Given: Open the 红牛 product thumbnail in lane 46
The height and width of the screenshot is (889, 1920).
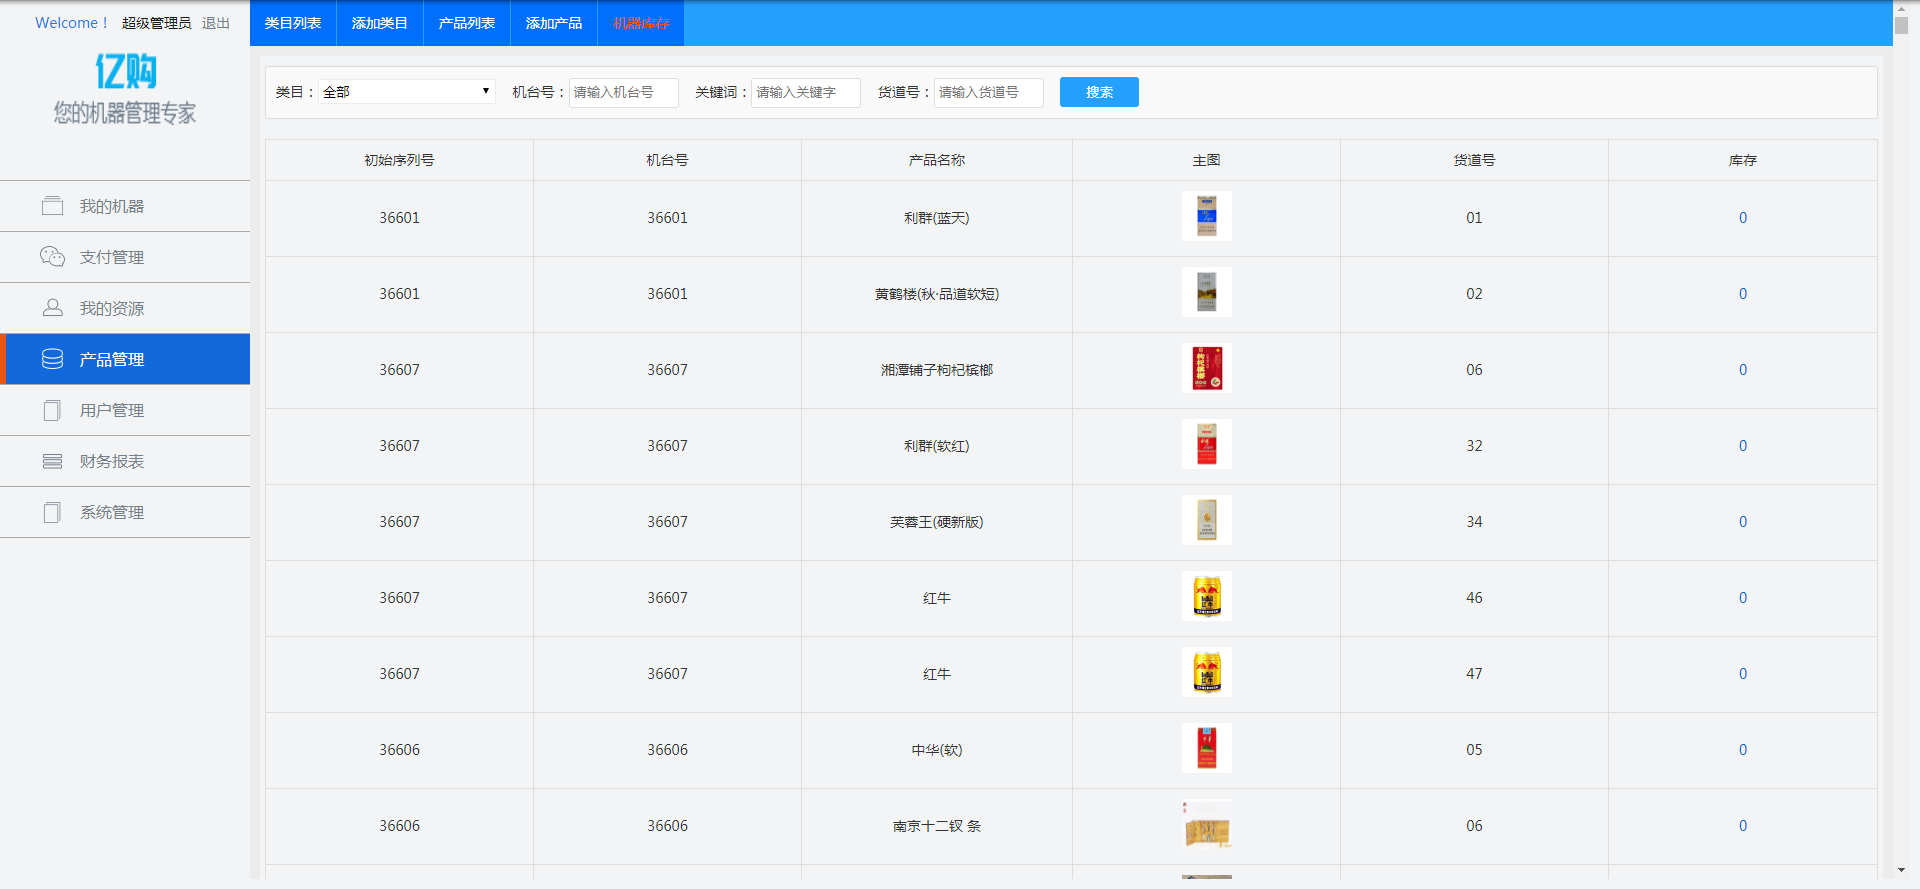Looking at the screenshot, I should [1206, 597].
